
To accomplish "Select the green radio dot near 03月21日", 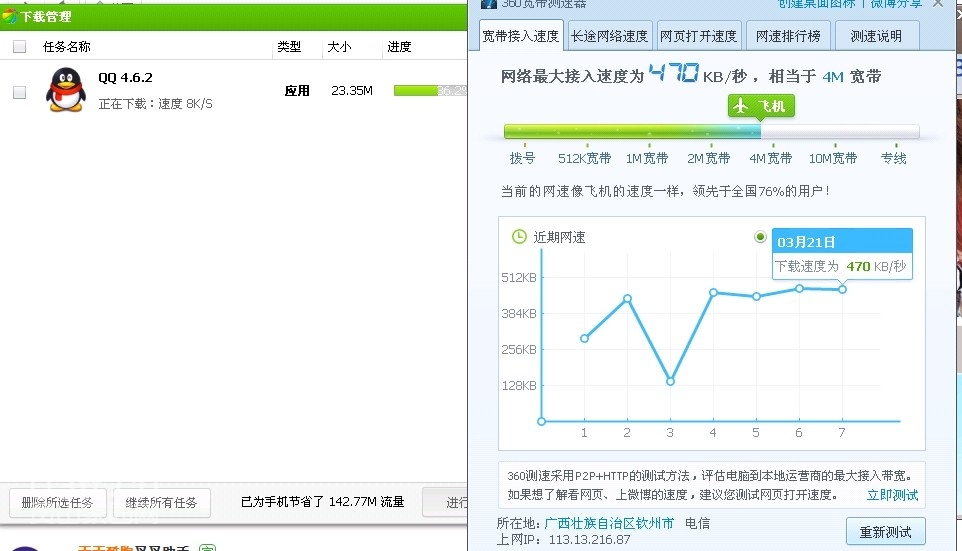I will (x=760, y=237).
